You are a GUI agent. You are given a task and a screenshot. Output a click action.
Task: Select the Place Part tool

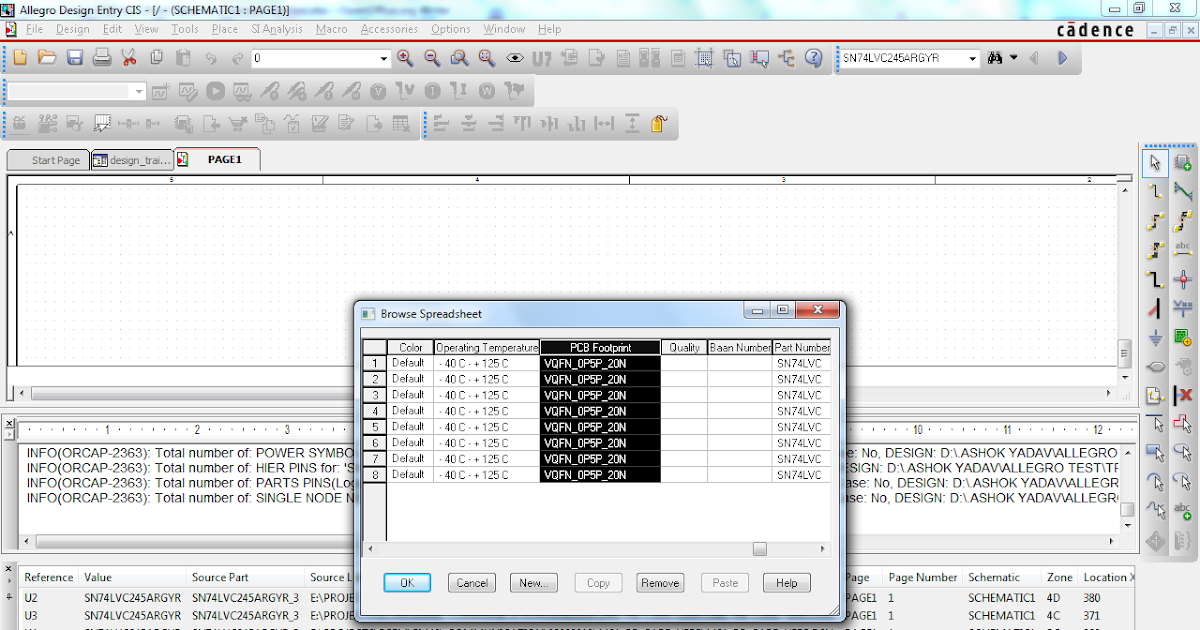(x=1183, y=162)
